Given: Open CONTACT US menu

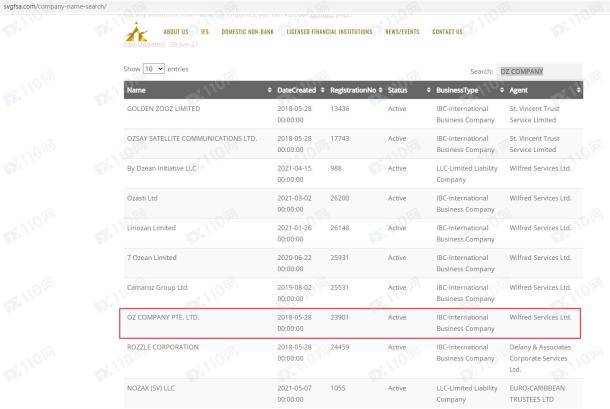Looking at the screenshot, I should (447, 32).
